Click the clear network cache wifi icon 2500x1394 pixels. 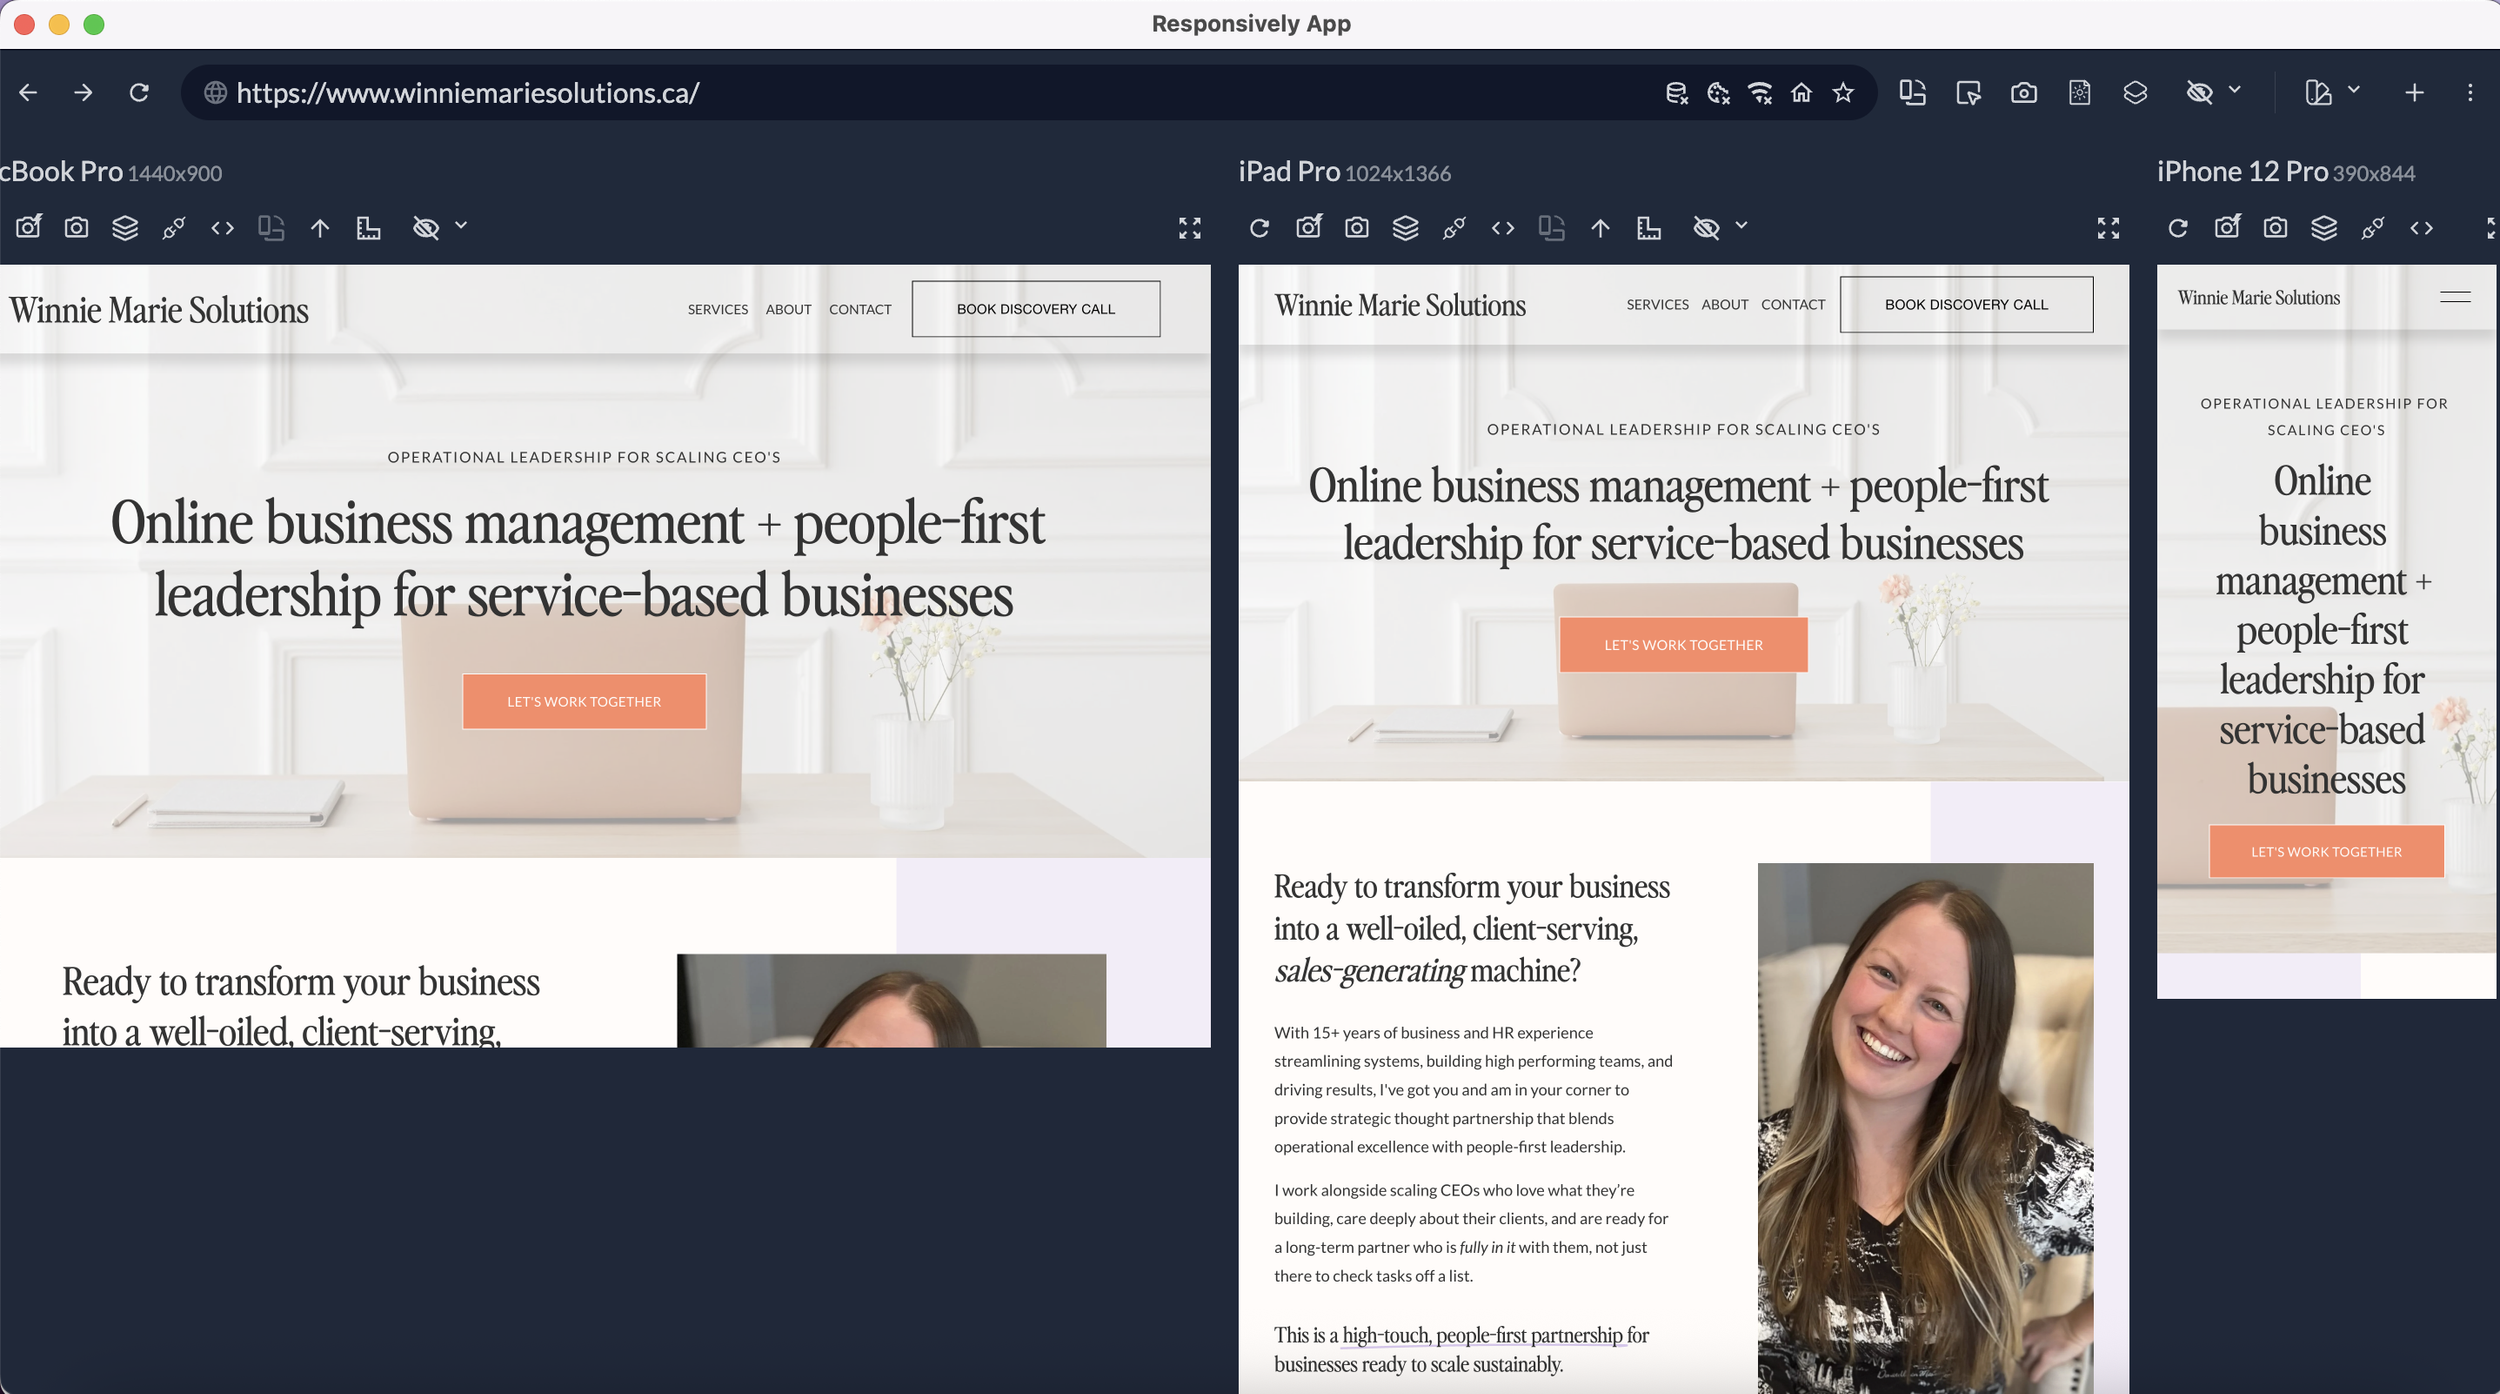click(x=1760, y=93)
